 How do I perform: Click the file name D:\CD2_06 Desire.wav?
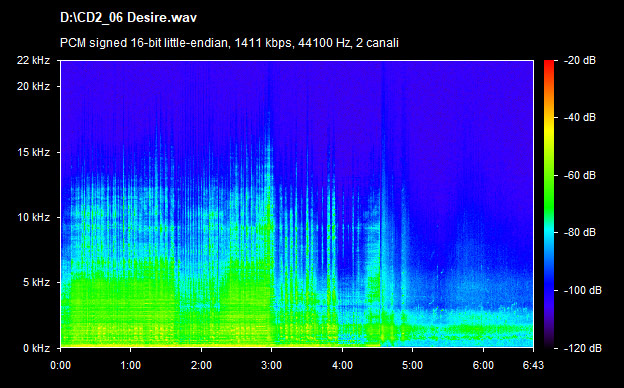[x=128, y=18]
